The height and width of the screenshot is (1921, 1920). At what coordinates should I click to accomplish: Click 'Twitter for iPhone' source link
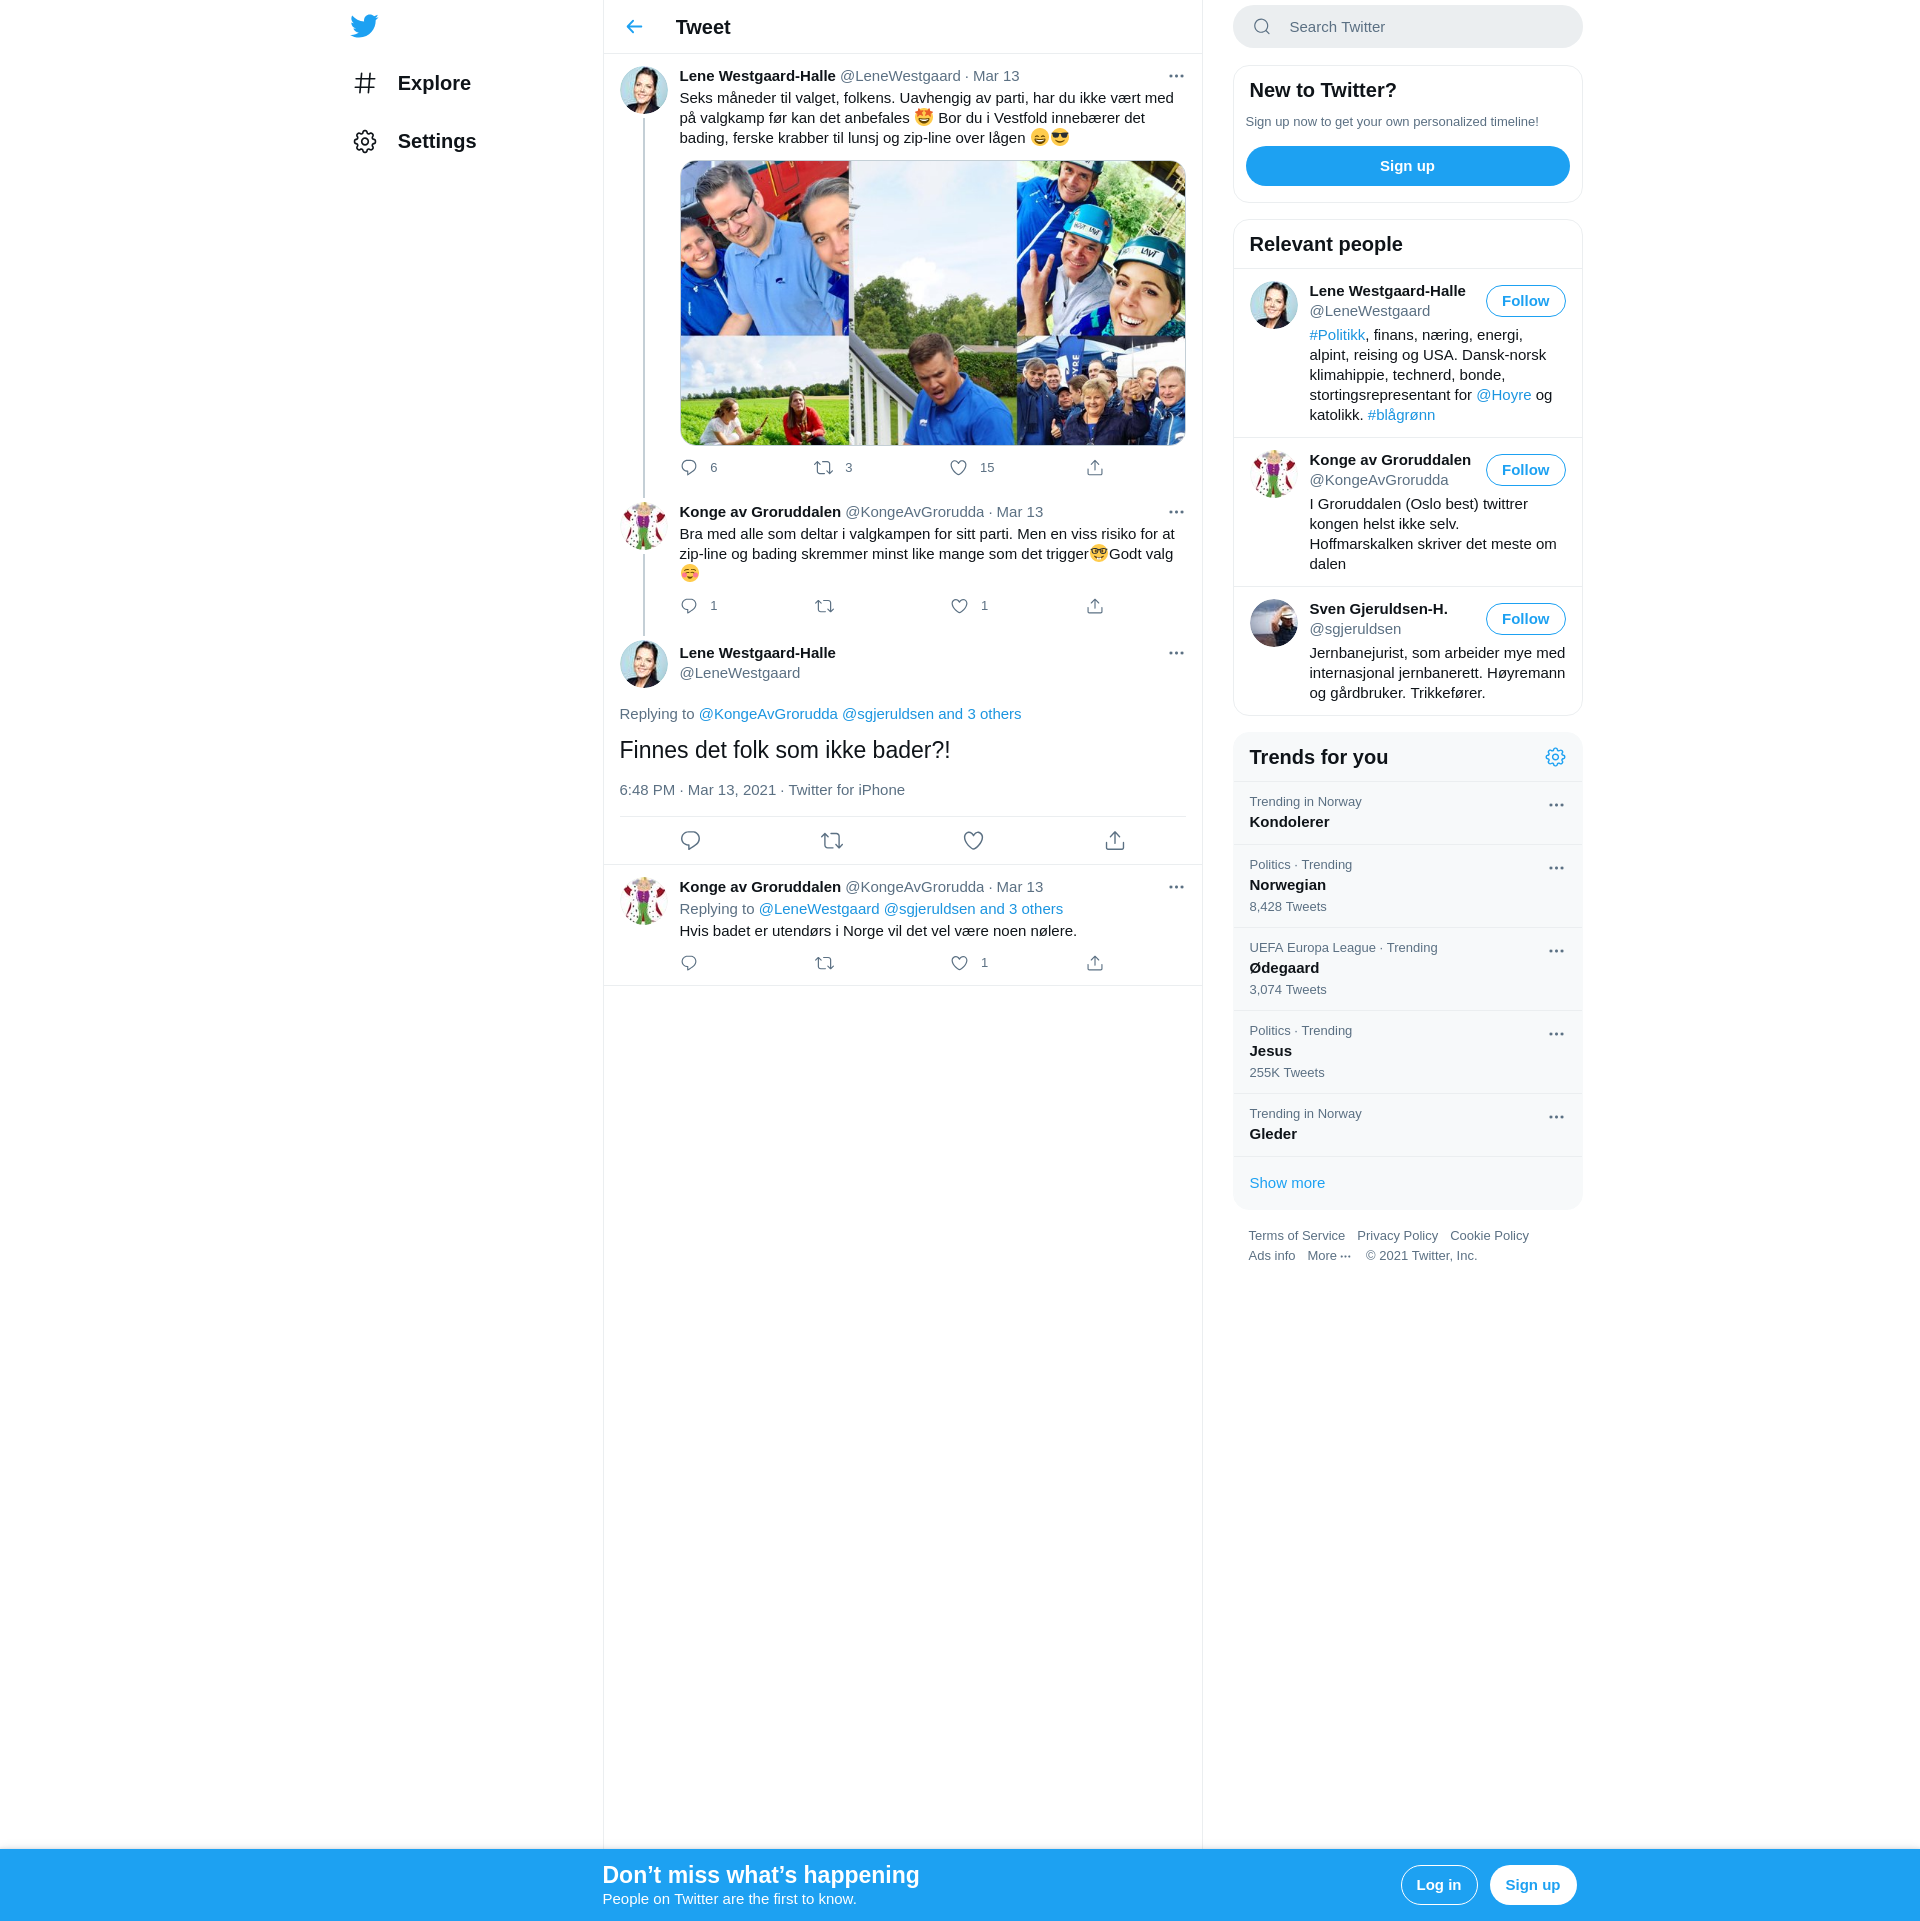(x=846, y=790)
